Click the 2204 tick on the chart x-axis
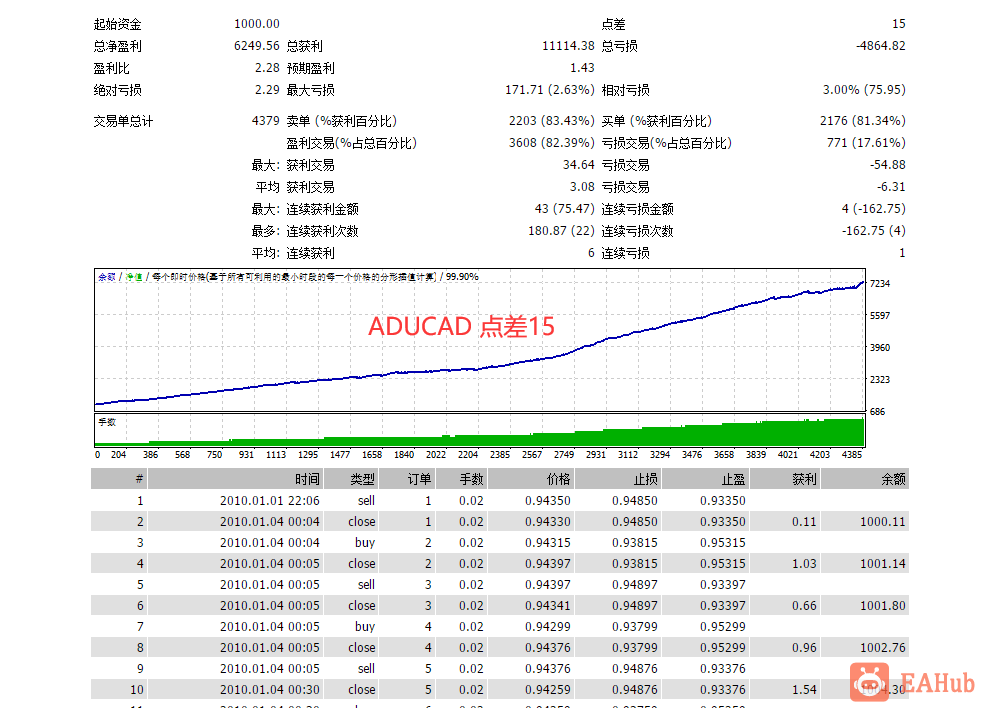989x708 pixels. [467, 455]
